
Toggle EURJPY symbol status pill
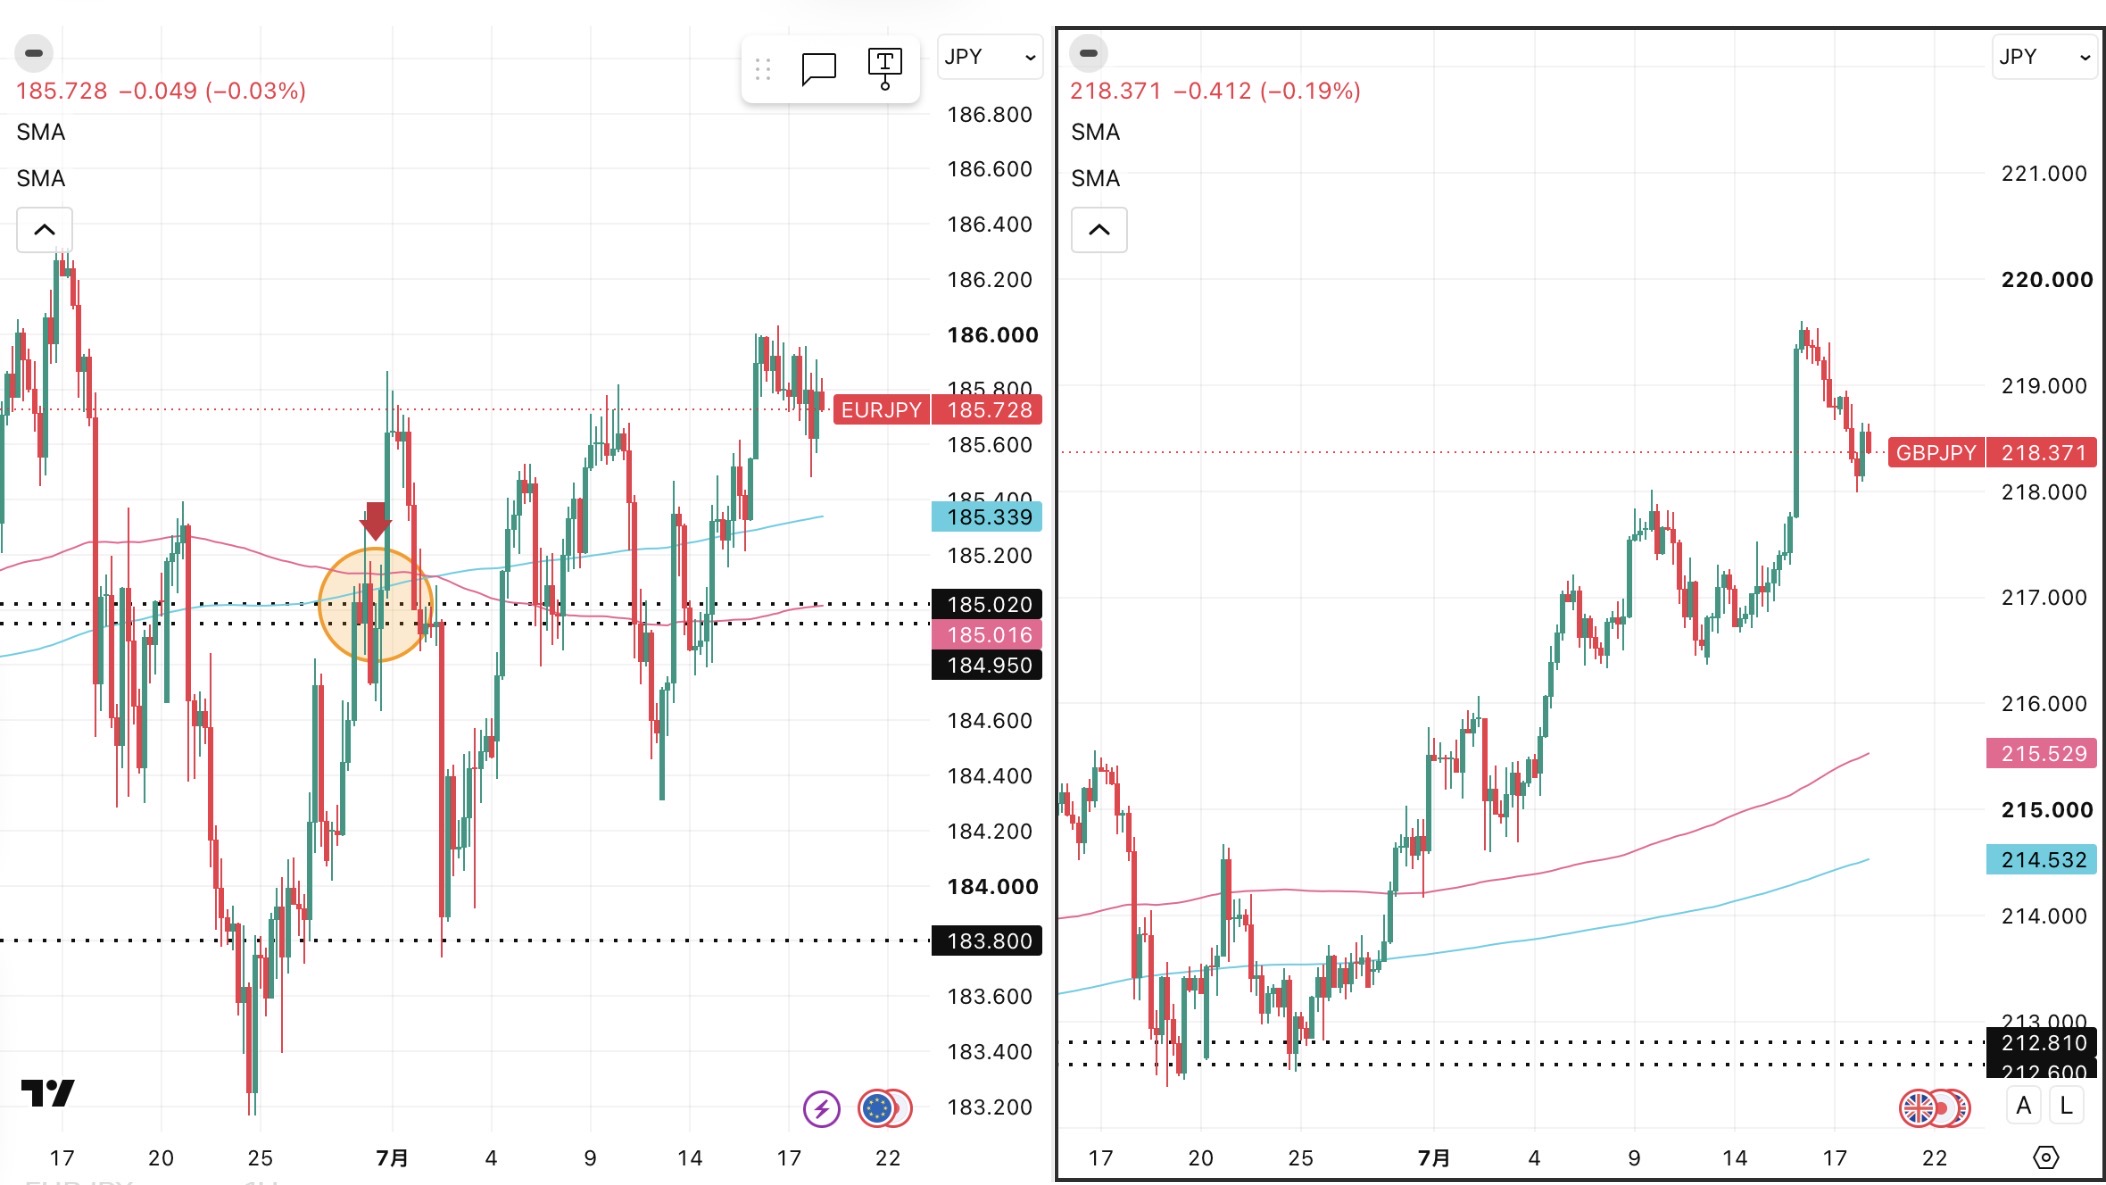[34, 53]
